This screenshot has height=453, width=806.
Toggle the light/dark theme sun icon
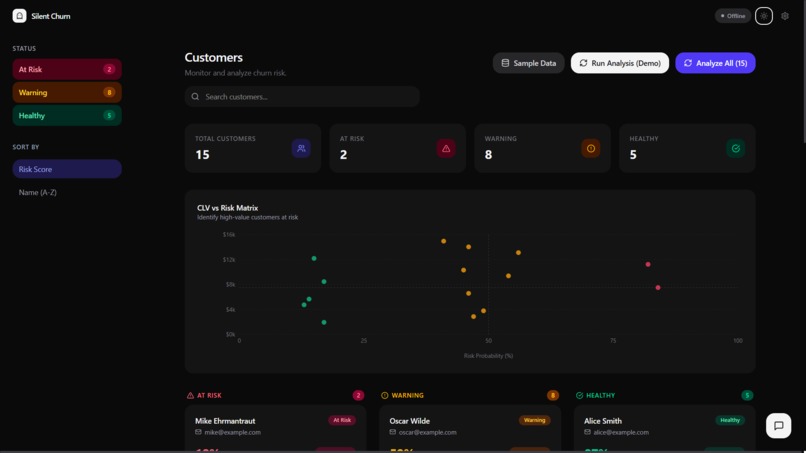click(764, 16)
